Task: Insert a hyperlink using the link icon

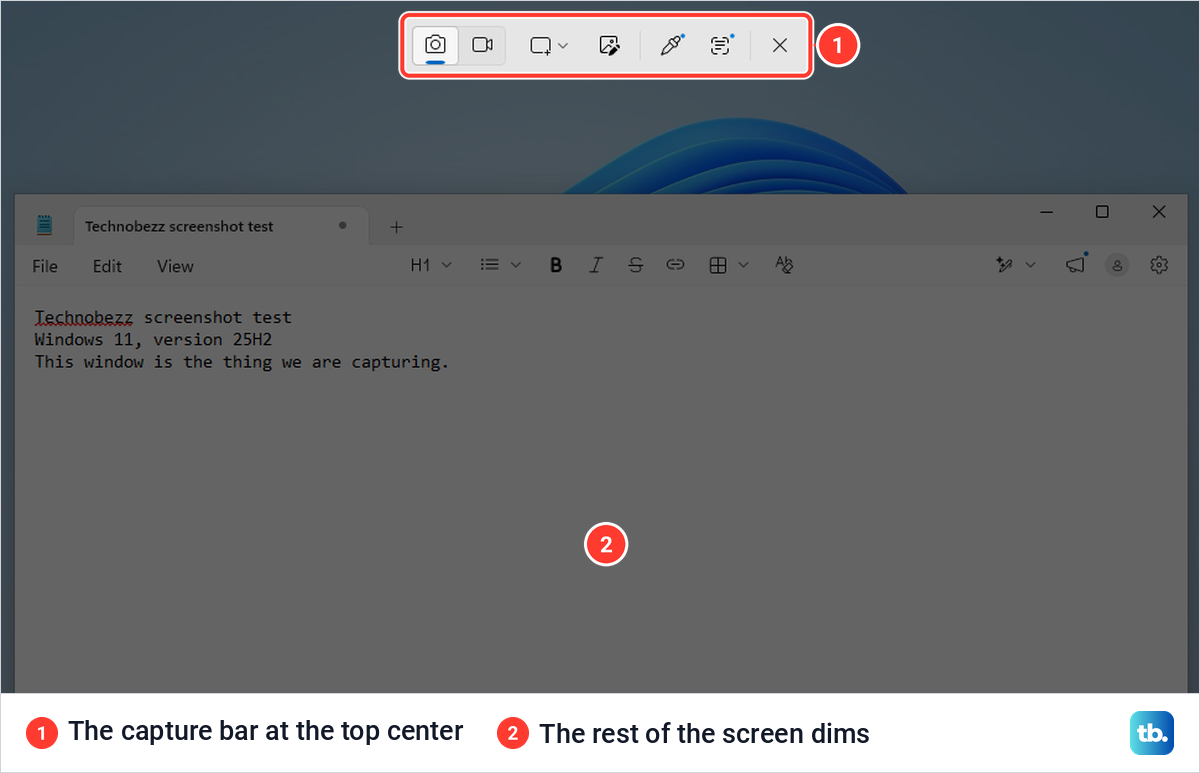Action: click(x=676, y=265)
